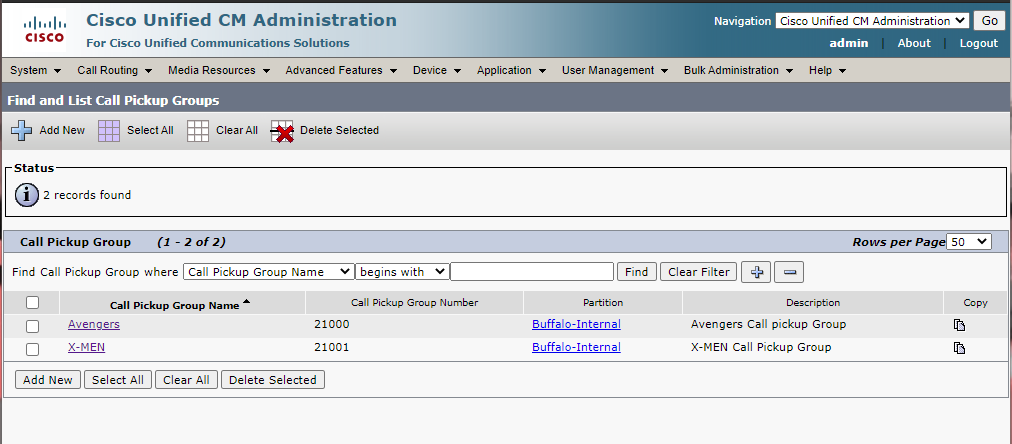Open the Call Routing menu
This screenshot has height=444, width=1012.
[x=114, y=70]
